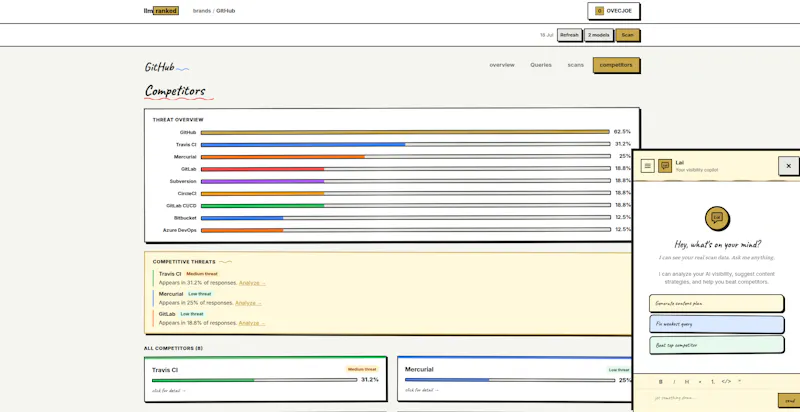This screenshot has height=412, width=800.
Task: Select the competitors tab
Action: [616, 65]
